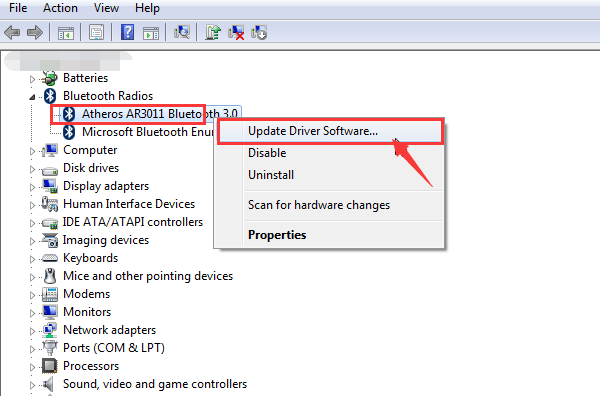Open the Help question mark icon

[x=127, y=32]
